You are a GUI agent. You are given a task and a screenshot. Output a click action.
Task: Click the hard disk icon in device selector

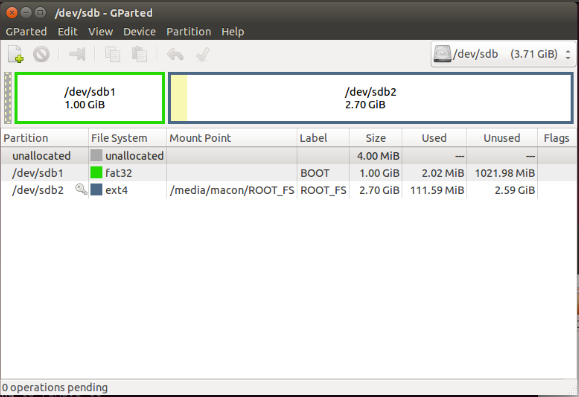(442, 54)
